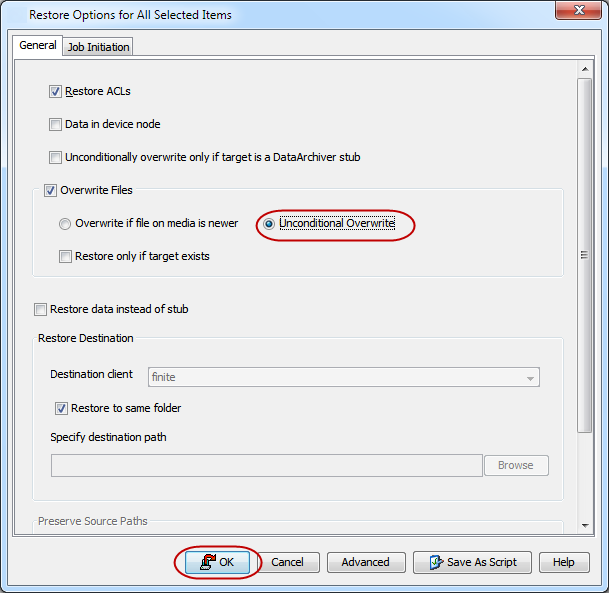Check unconditionally overwrite DataArchiver stub option
The height and width of the screenshot is (593, 609).
pyautogui.click(x=56, y=157)
